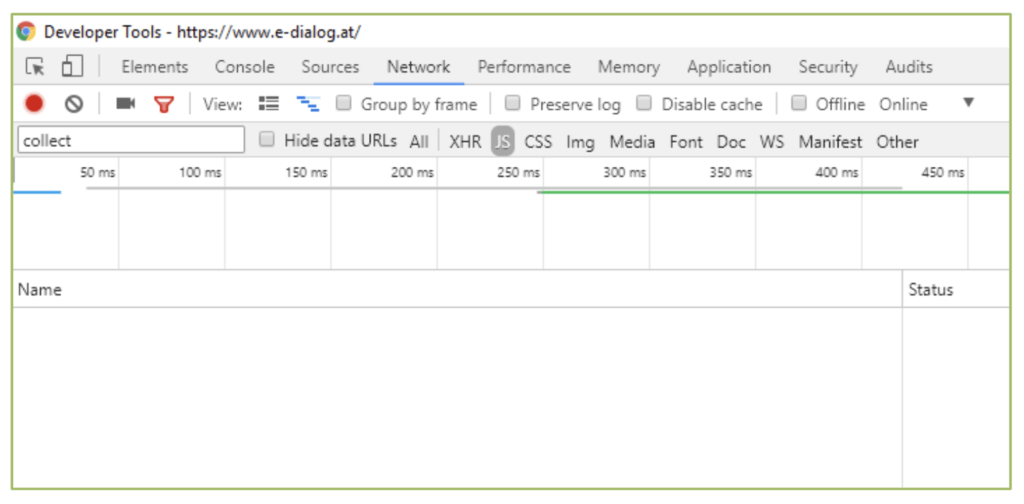Filter requests by Img type
Viewport: 1024px width, 504px height.
(580, 142)
